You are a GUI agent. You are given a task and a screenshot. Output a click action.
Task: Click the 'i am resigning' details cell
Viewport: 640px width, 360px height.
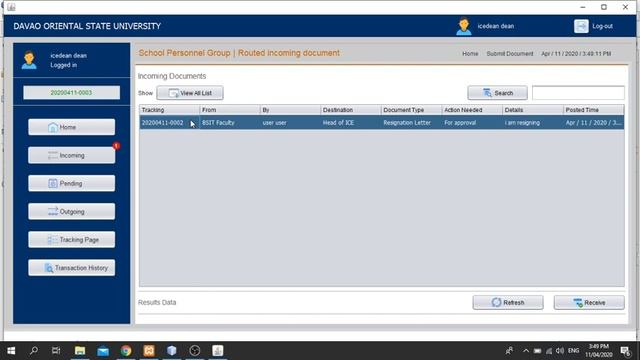(533, 122)
